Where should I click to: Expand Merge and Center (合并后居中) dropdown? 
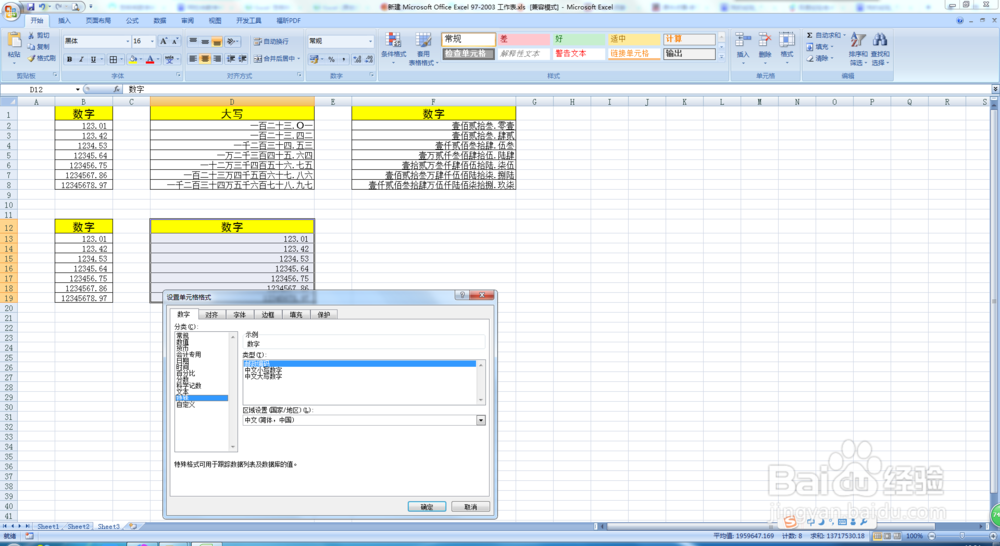(x=298, y=59)
